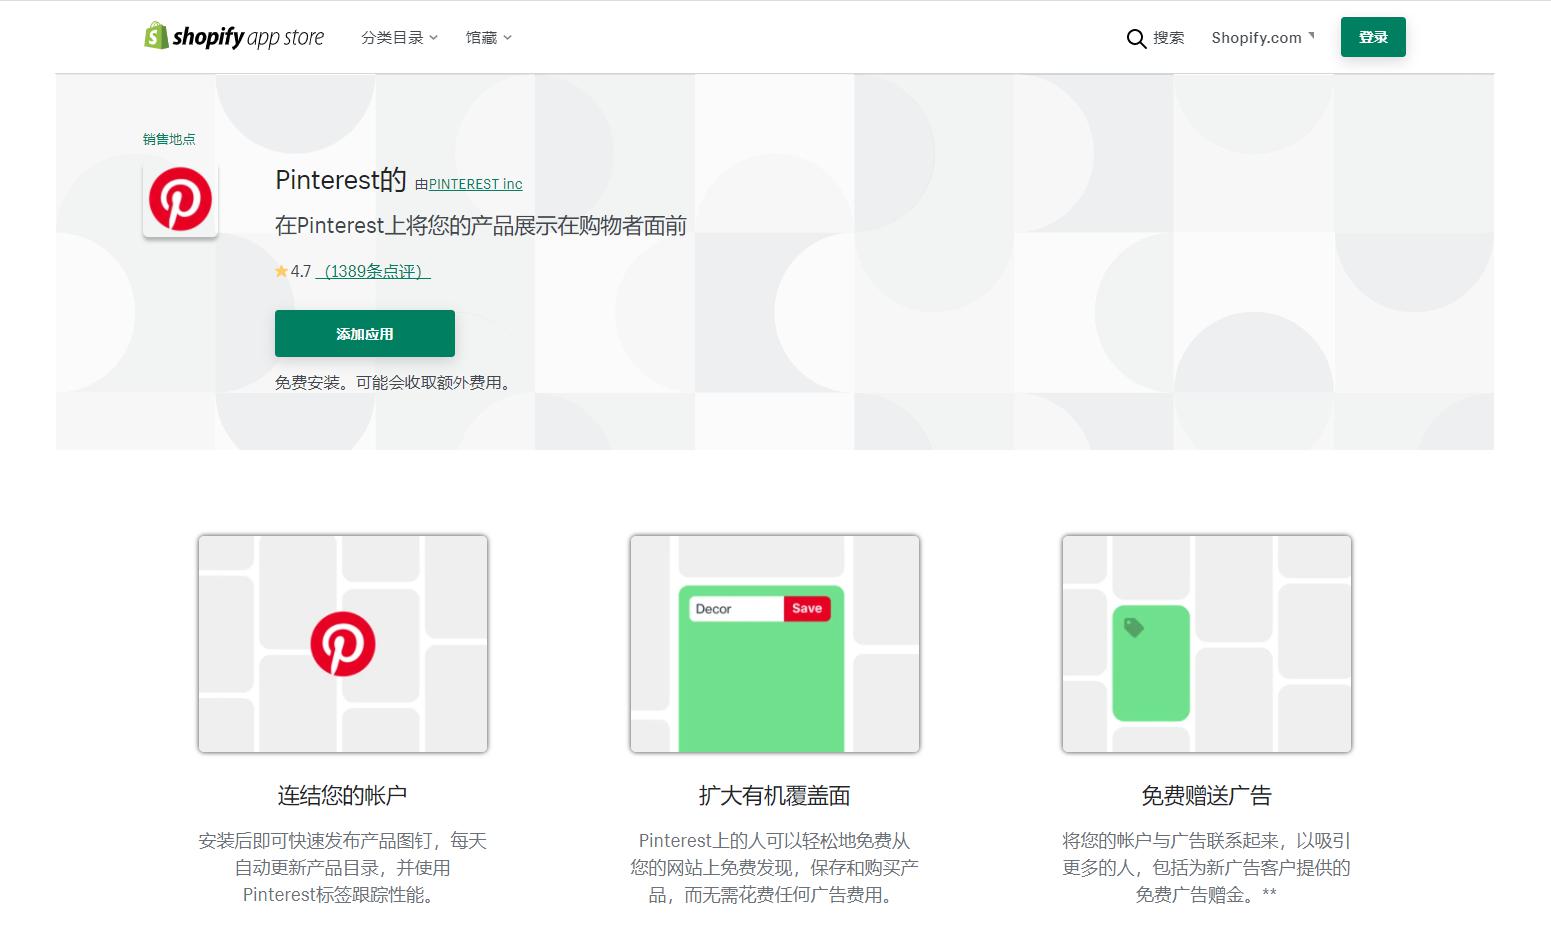Screen dimensions: 1551x937
Task: Expand the 分类目录 dropdown
Action: [x=399, y=37]
